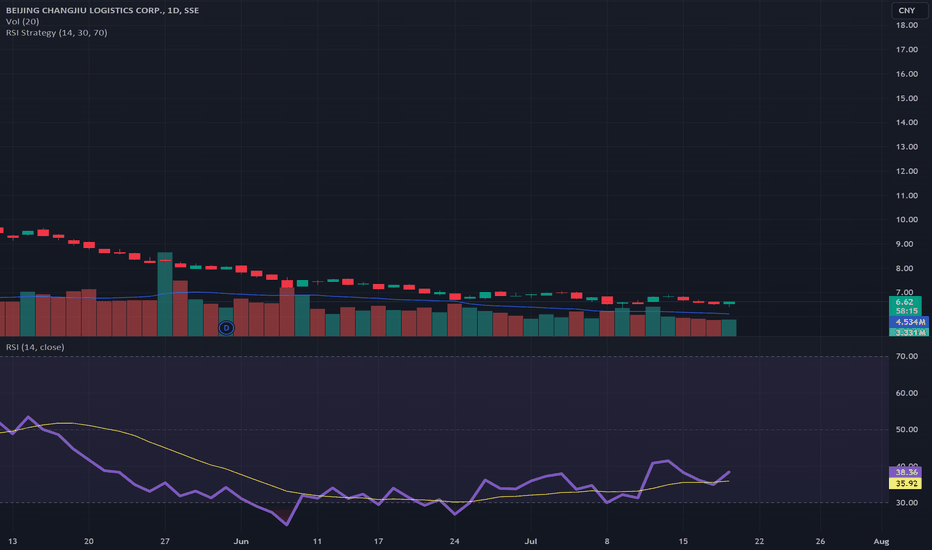Click the RSI low point below 30
Screen dimensions: 932x550
(x=287, y=524)
